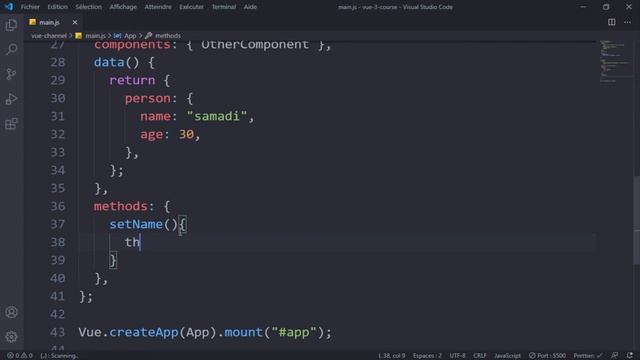
Task: Click line number 28 in gutter
Action: (58, 62)
